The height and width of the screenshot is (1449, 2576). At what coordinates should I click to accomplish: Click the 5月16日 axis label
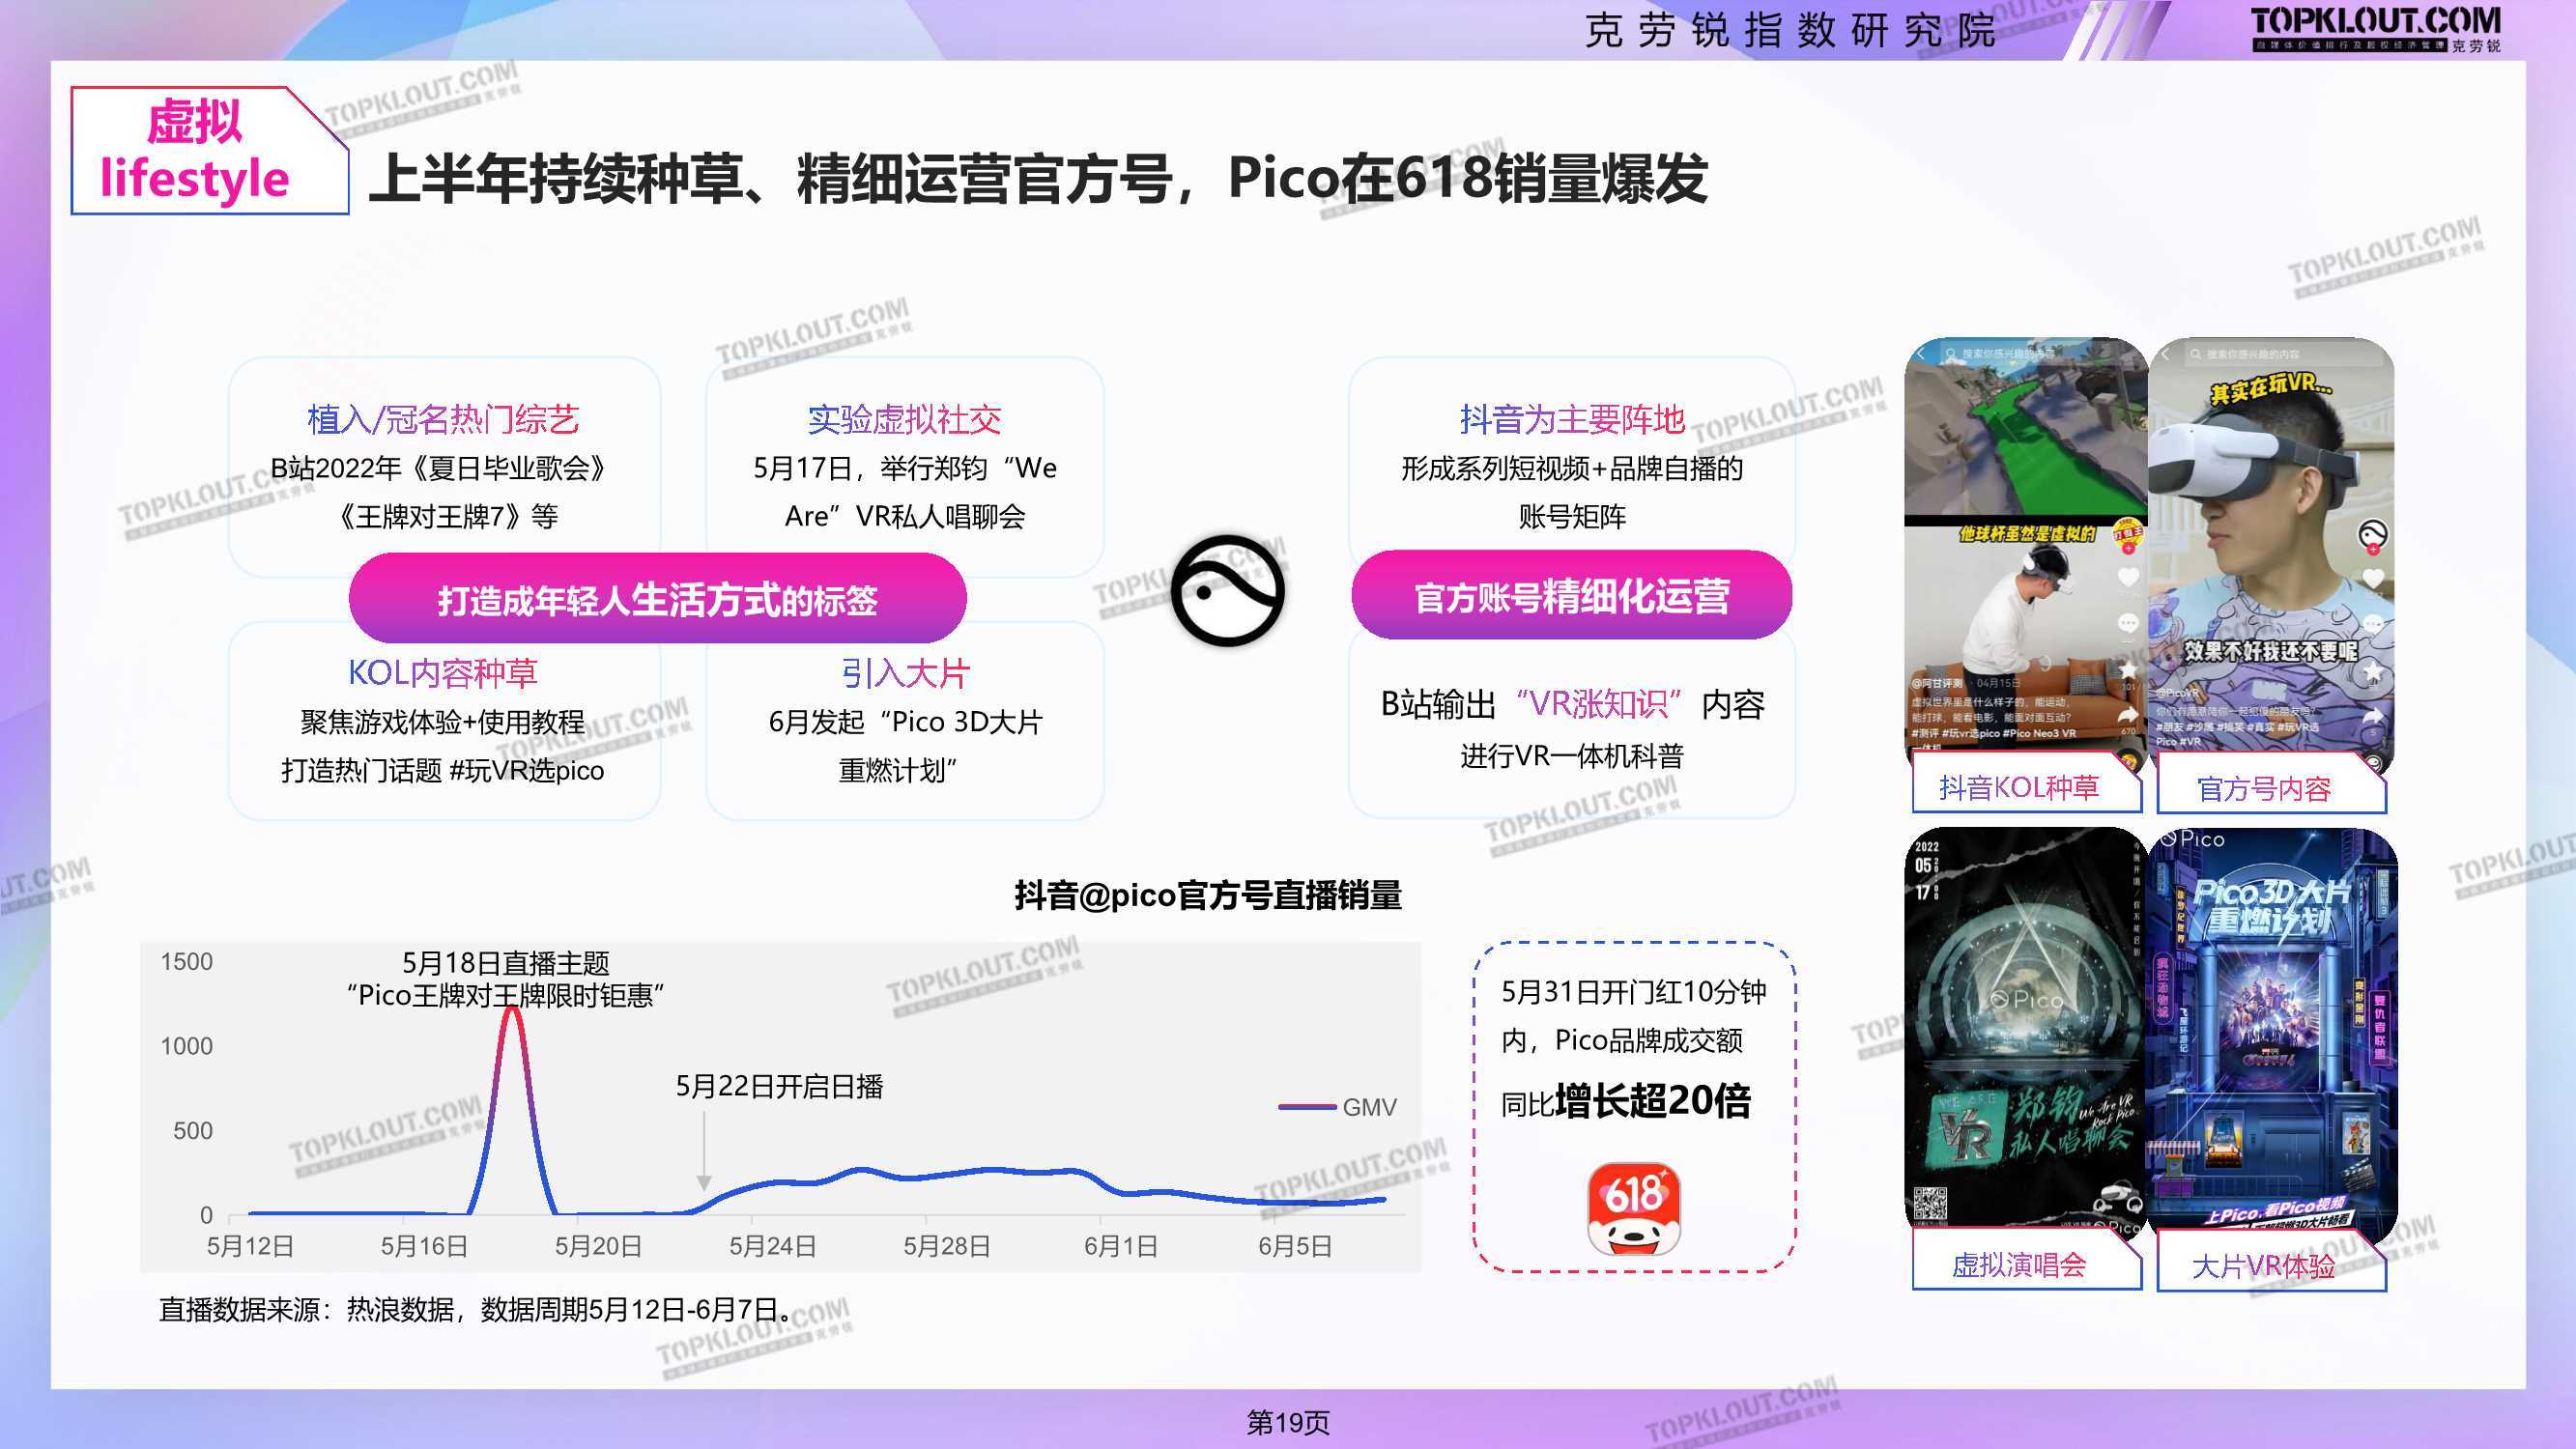tap(424, 1246)
